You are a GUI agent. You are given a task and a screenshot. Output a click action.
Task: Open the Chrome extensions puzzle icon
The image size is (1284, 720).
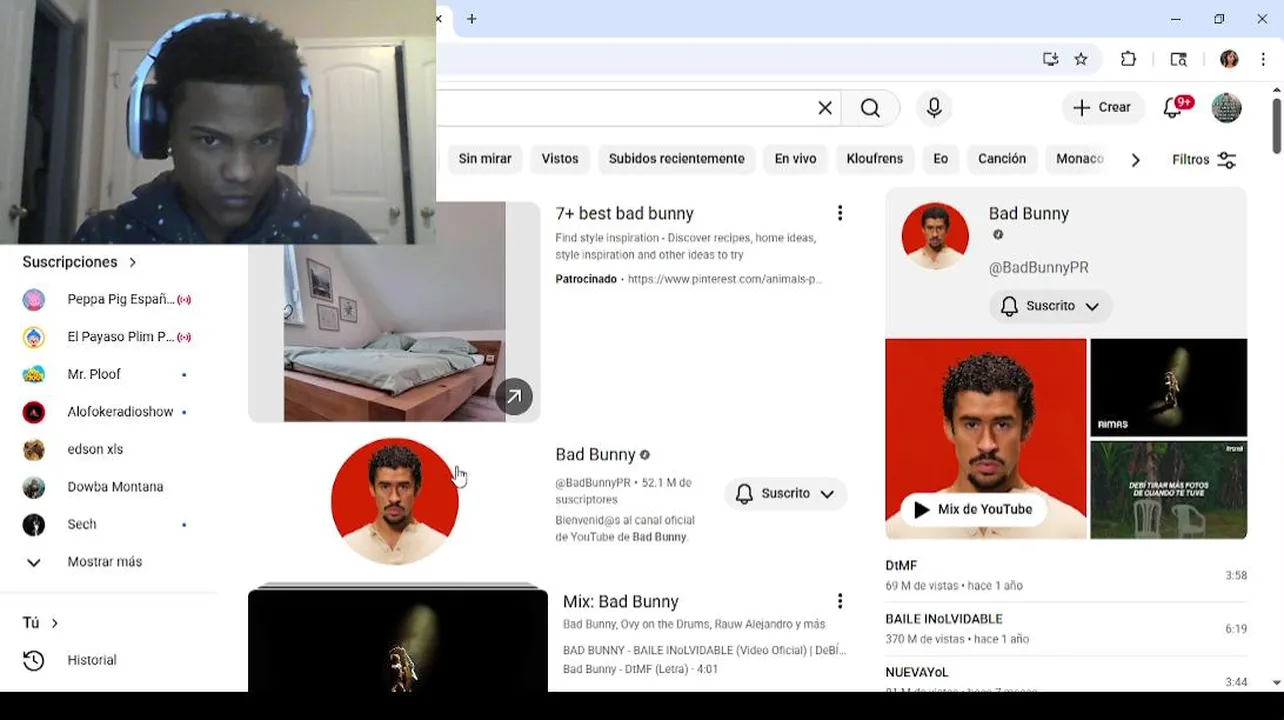click(1128, 59)
